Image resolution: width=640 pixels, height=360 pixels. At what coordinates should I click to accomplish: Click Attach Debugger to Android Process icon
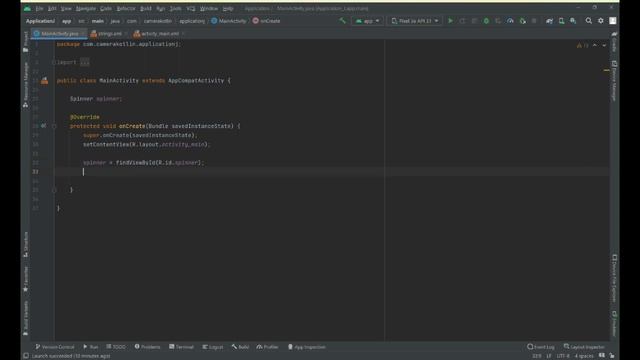click(522, 20)
